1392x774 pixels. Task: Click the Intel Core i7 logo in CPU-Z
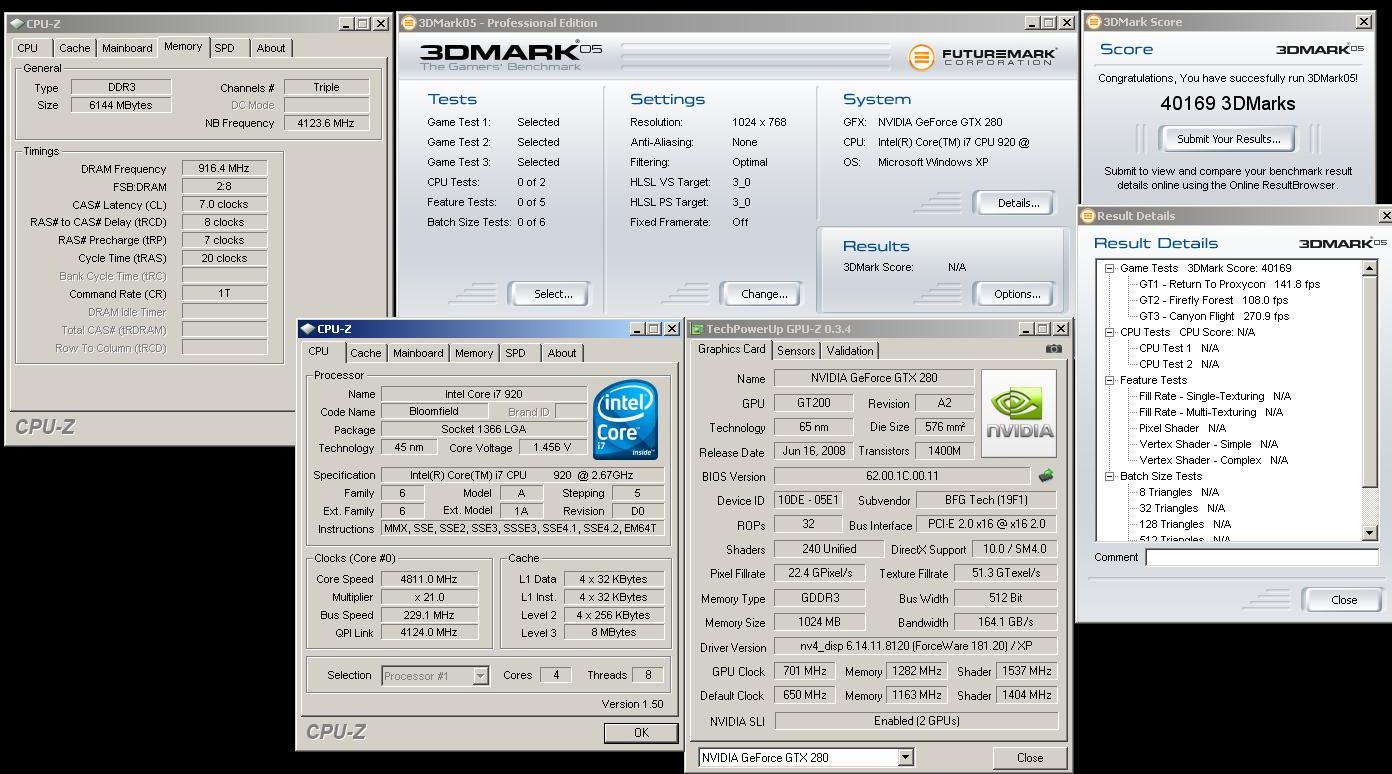625,419
